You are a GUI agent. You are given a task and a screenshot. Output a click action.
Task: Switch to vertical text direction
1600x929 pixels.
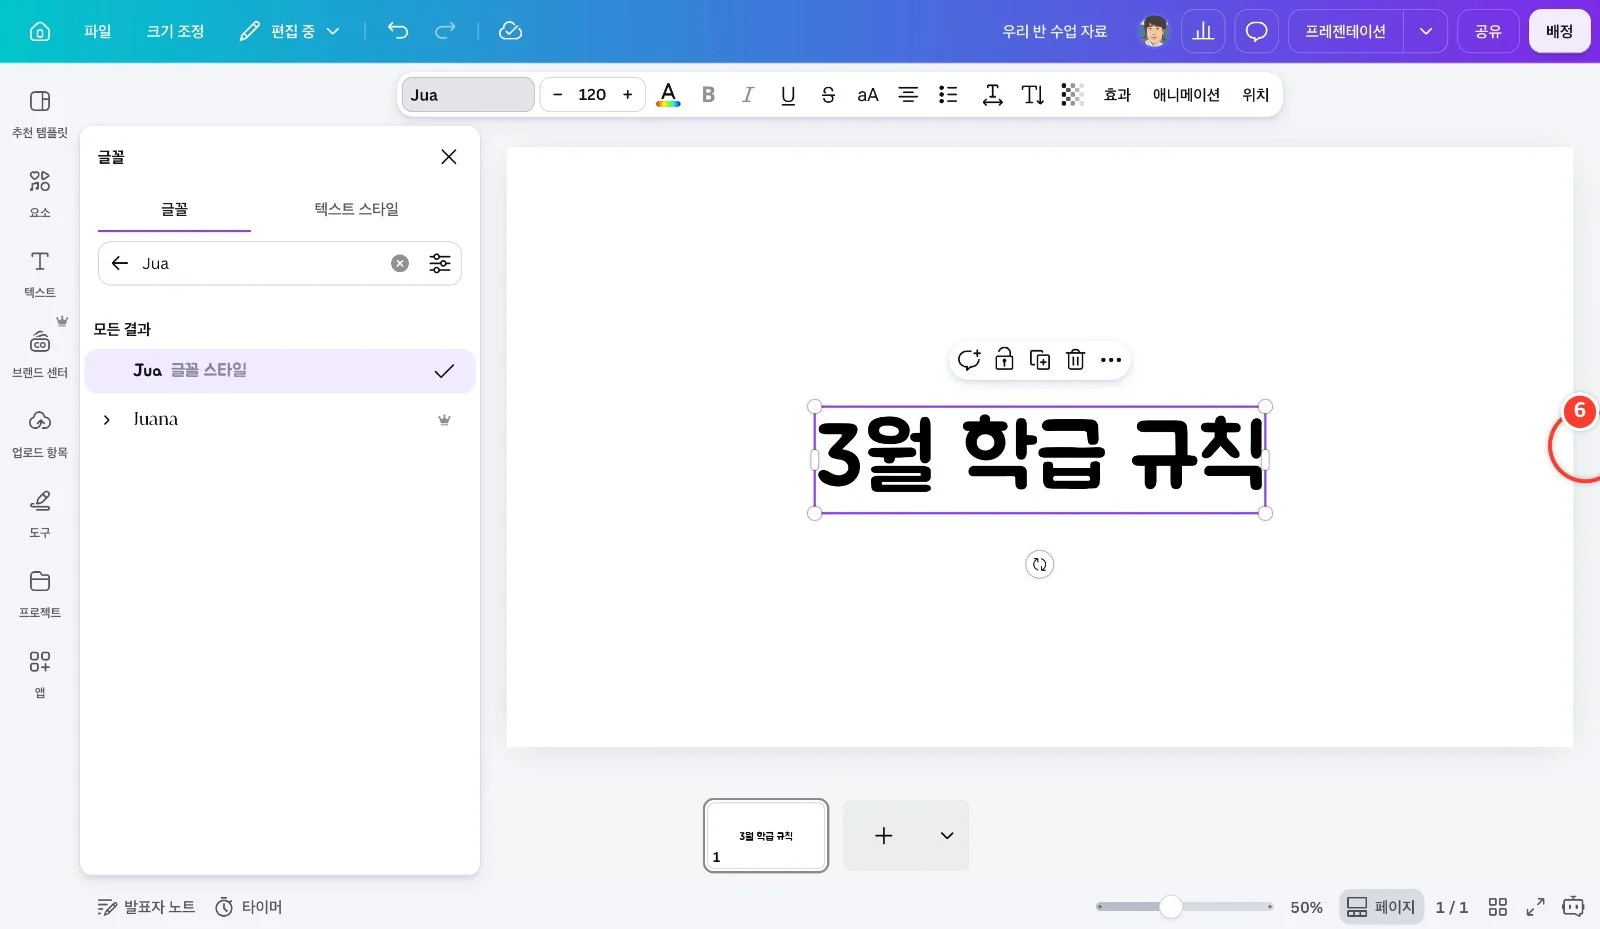point(1032,95)
